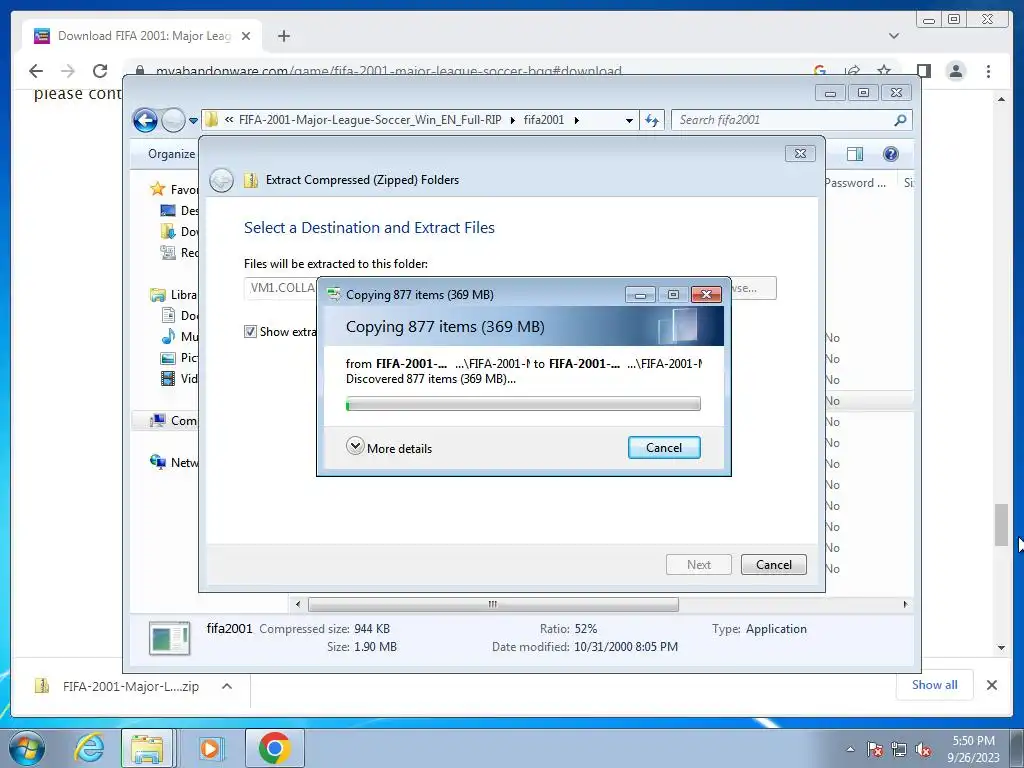1024x768 pixels.
Task: Select Computer in navigation pane
Action: [x=174, y=421]
